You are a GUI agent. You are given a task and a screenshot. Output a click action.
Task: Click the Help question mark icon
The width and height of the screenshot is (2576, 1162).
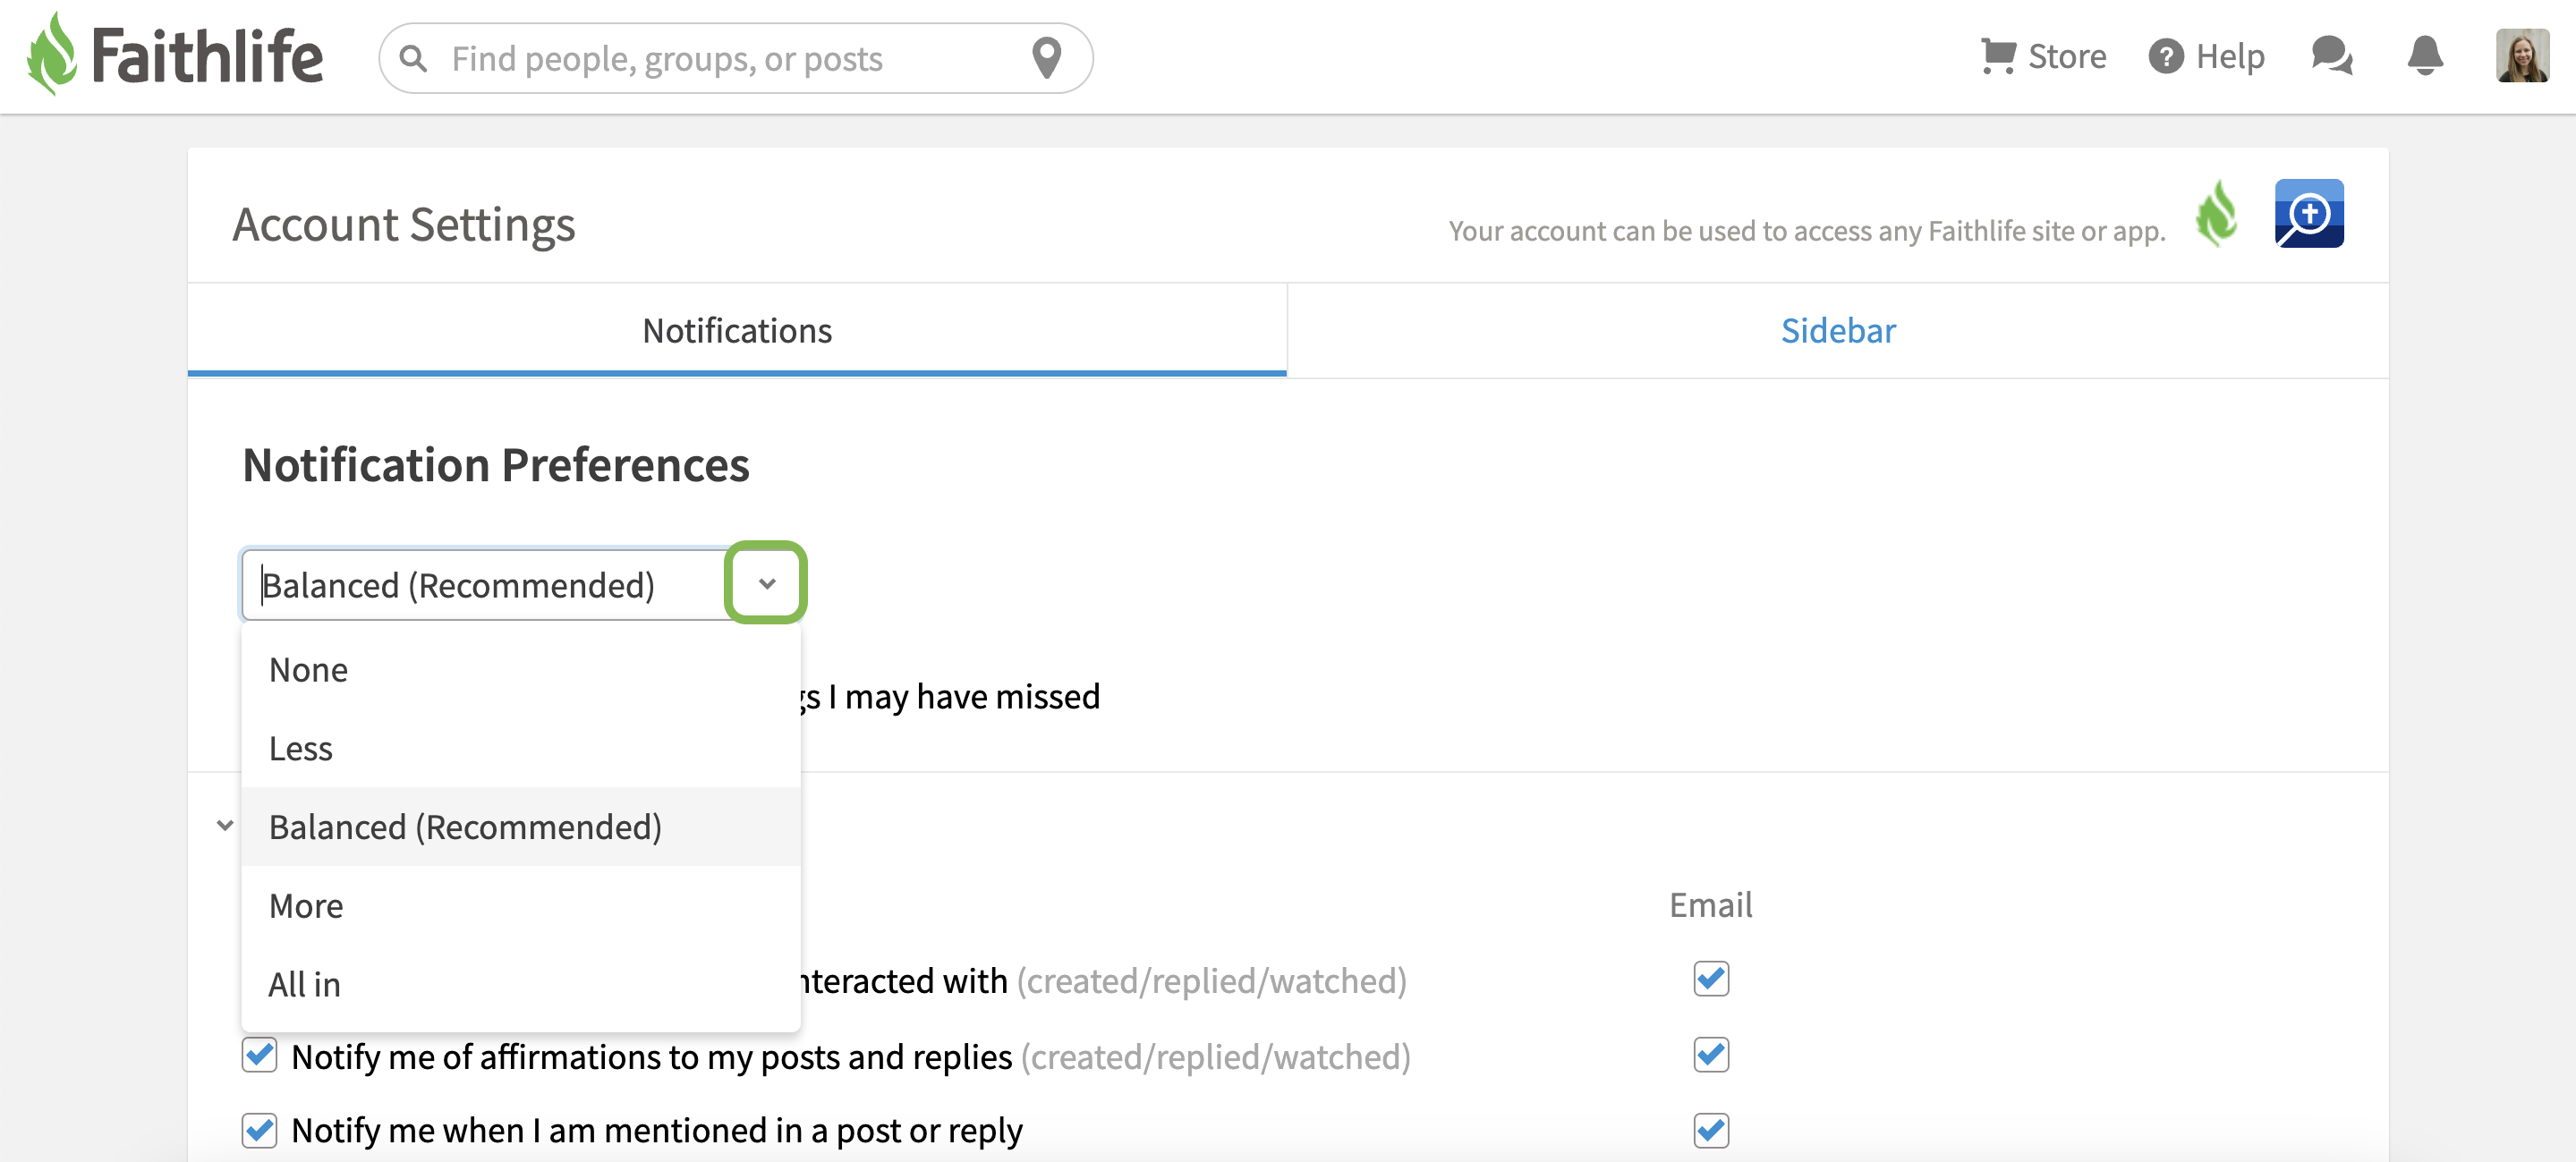2165,56
